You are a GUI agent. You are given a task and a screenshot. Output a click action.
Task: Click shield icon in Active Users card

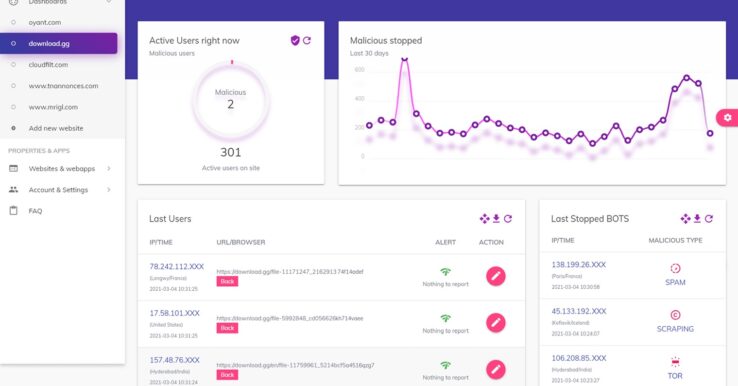(295, 40)
